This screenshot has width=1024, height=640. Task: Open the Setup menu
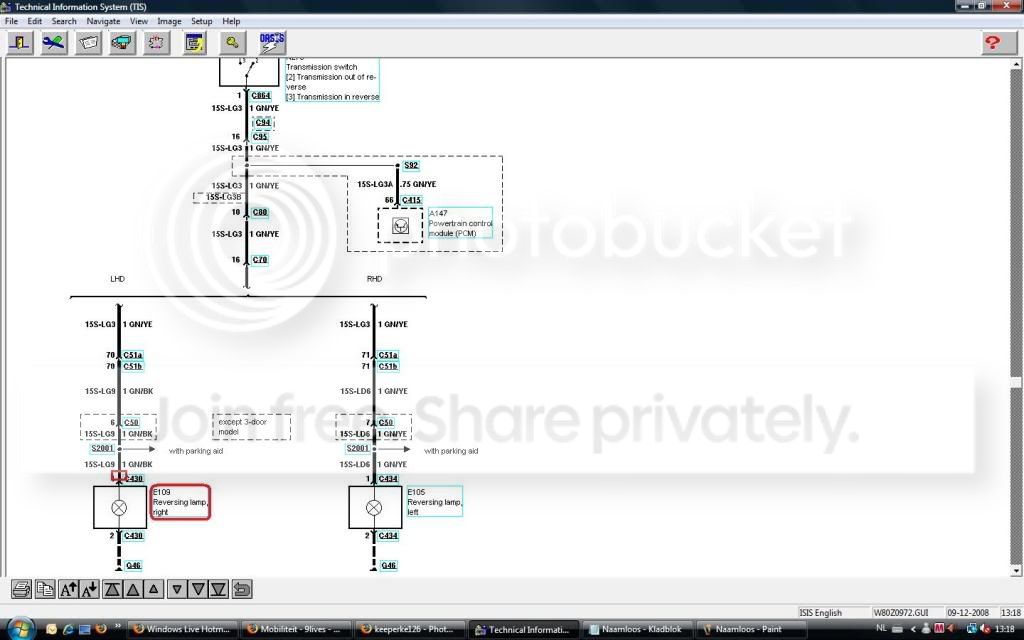tap(202, 21)
